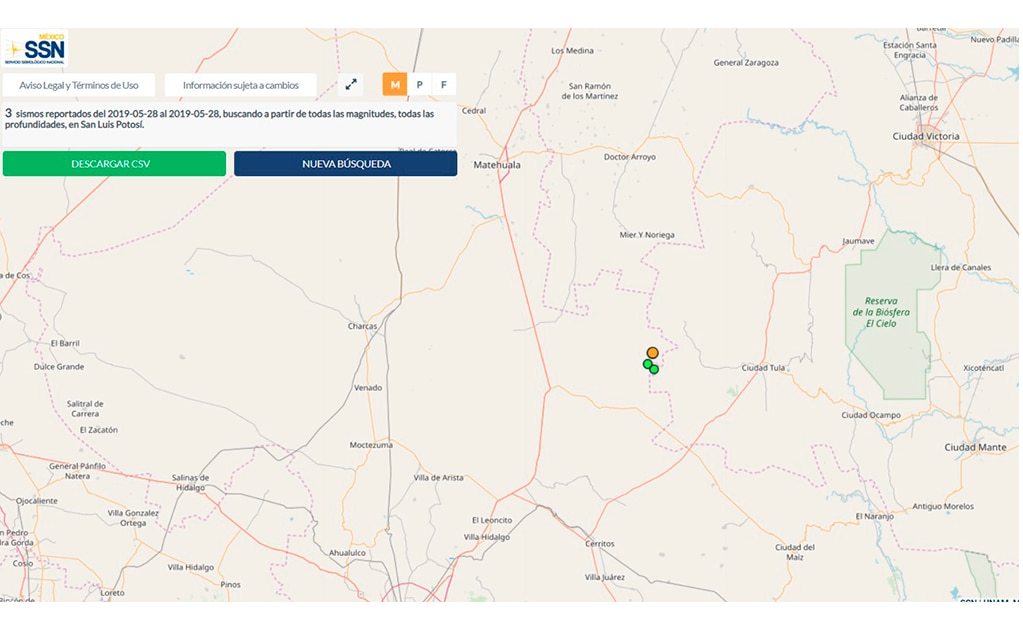
Task: Click the Información sujeta a cambios notice
Action: click(x=241, y=85)
